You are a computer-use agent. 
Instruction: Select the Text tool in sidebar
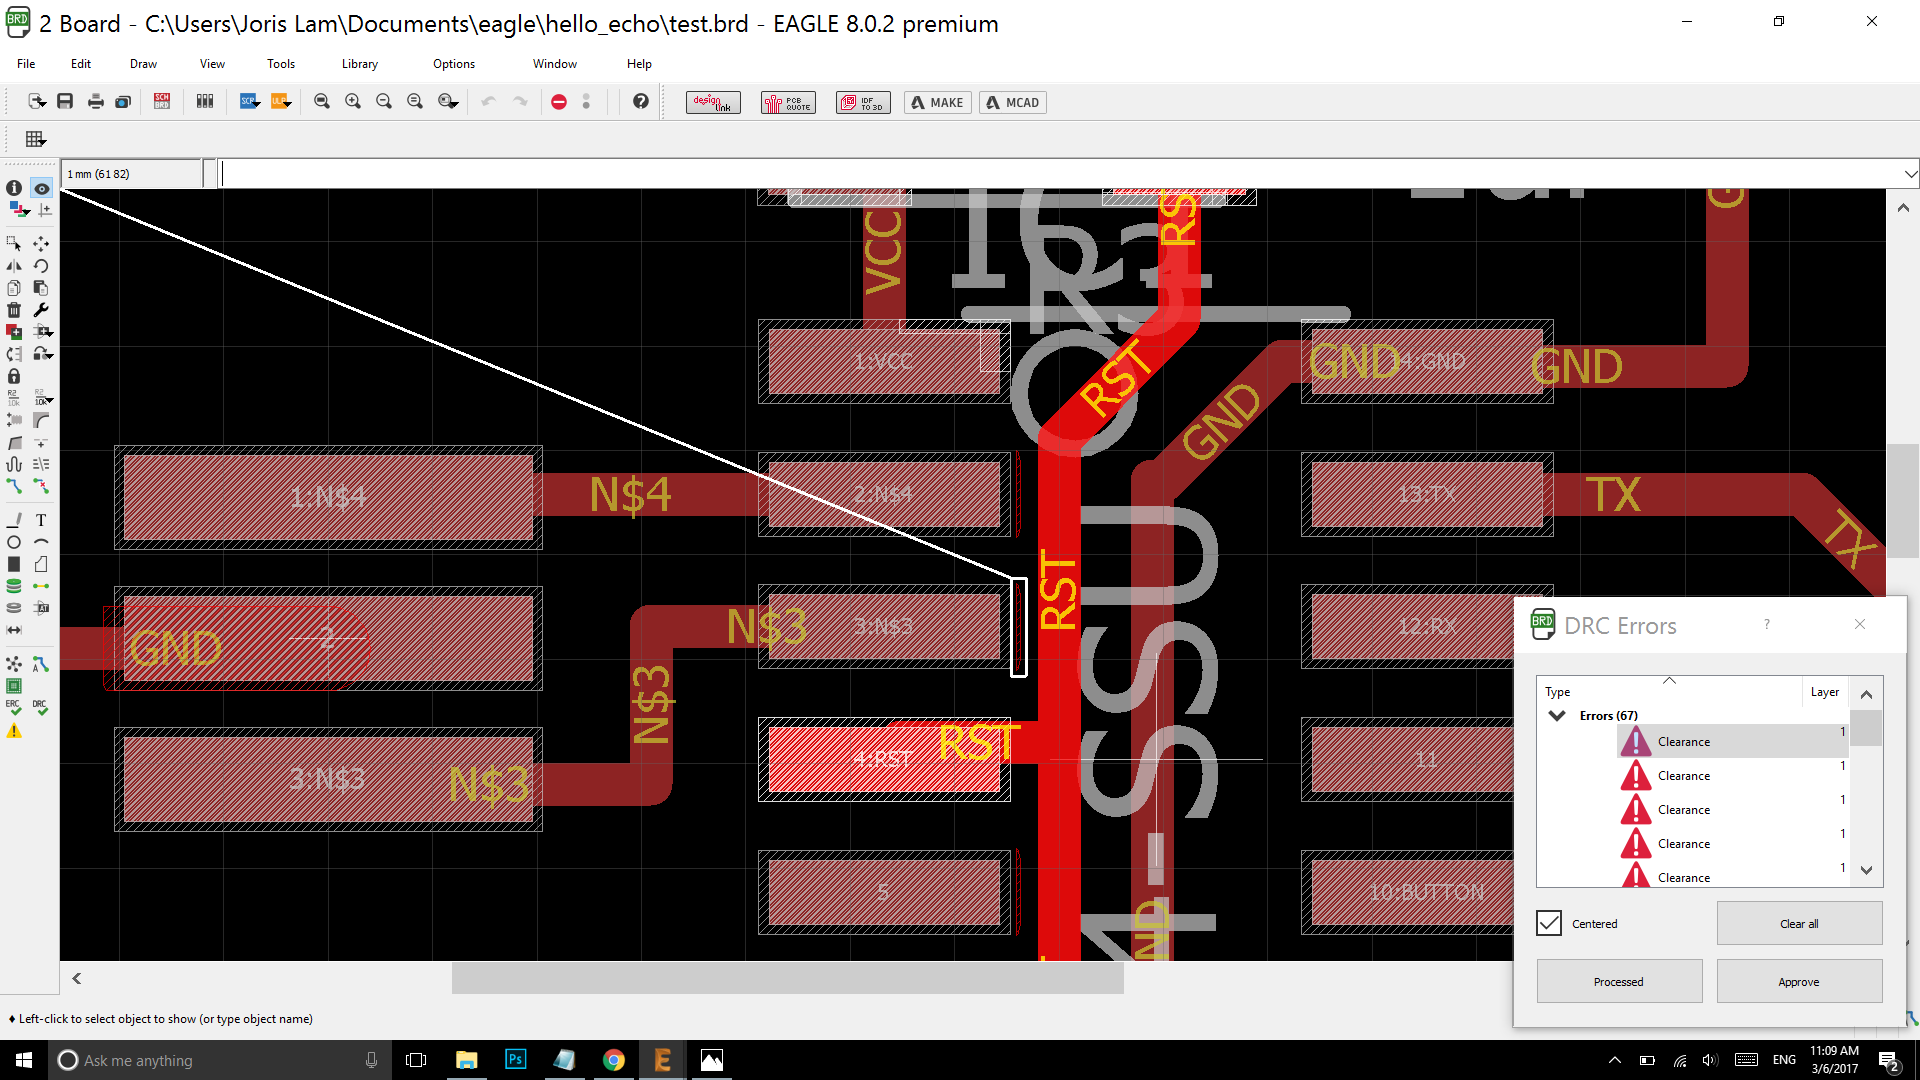41,520
